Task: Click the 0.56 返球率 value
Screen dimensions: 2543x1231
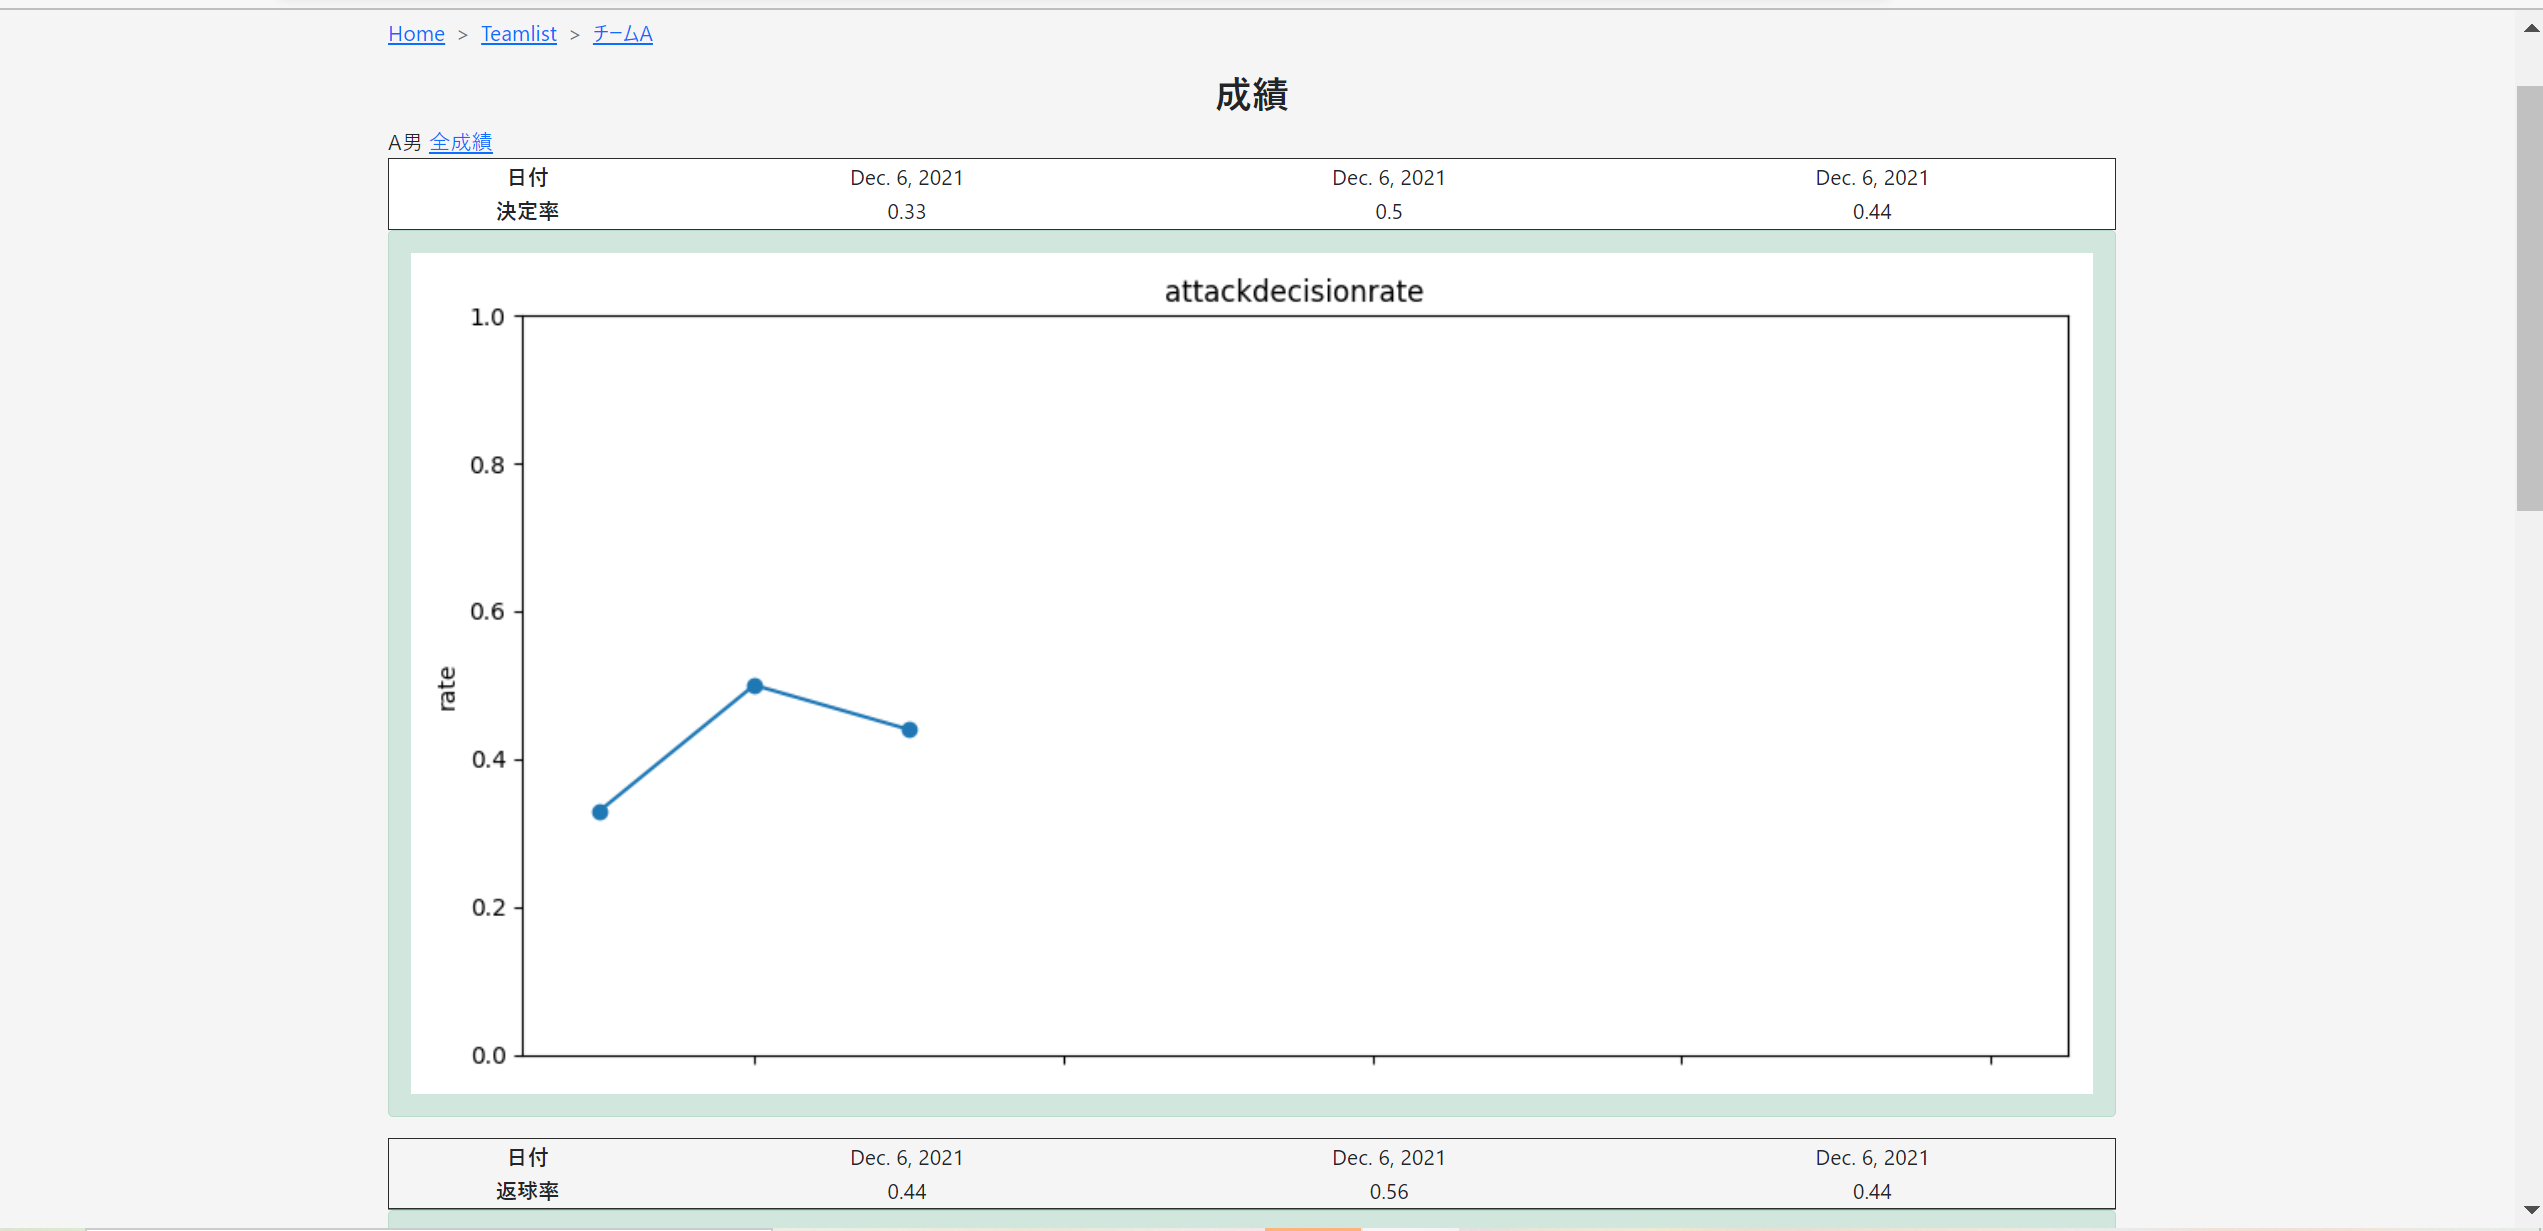Action: coord(1388,1192)
